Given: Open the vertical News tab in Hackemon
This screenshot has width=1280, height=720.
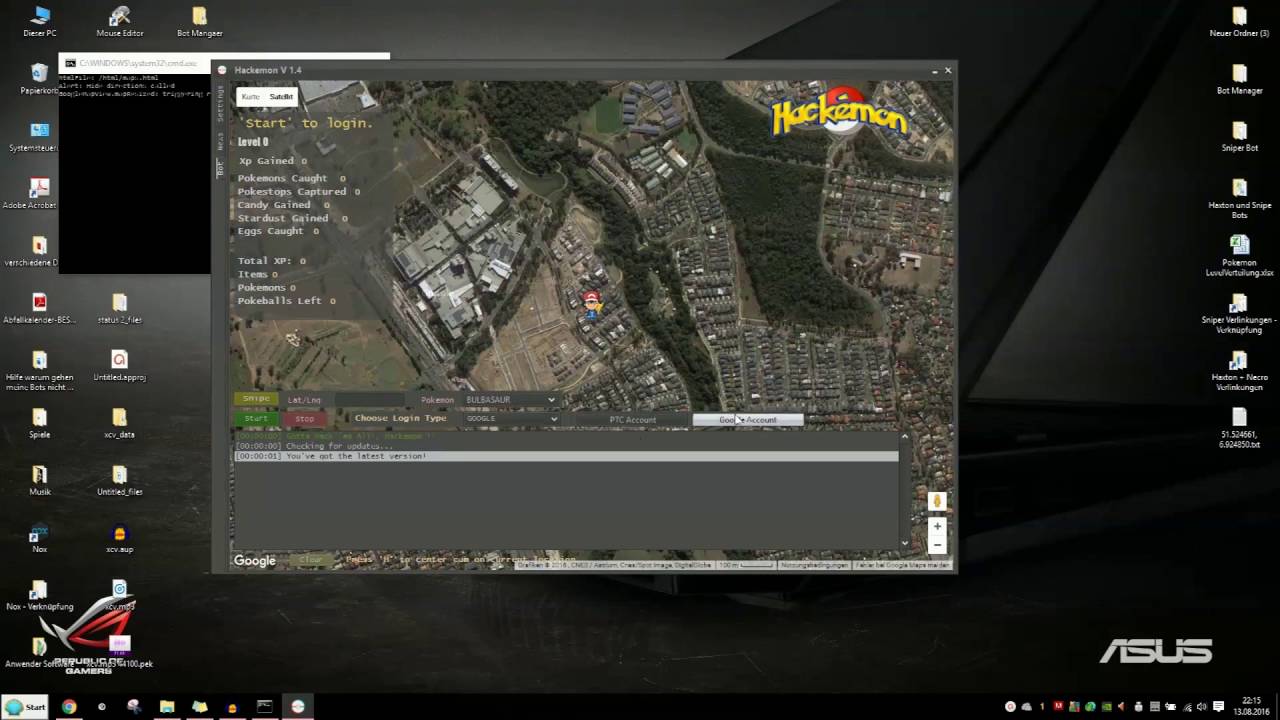Looking at the screenshot, I should pos(221,141).
